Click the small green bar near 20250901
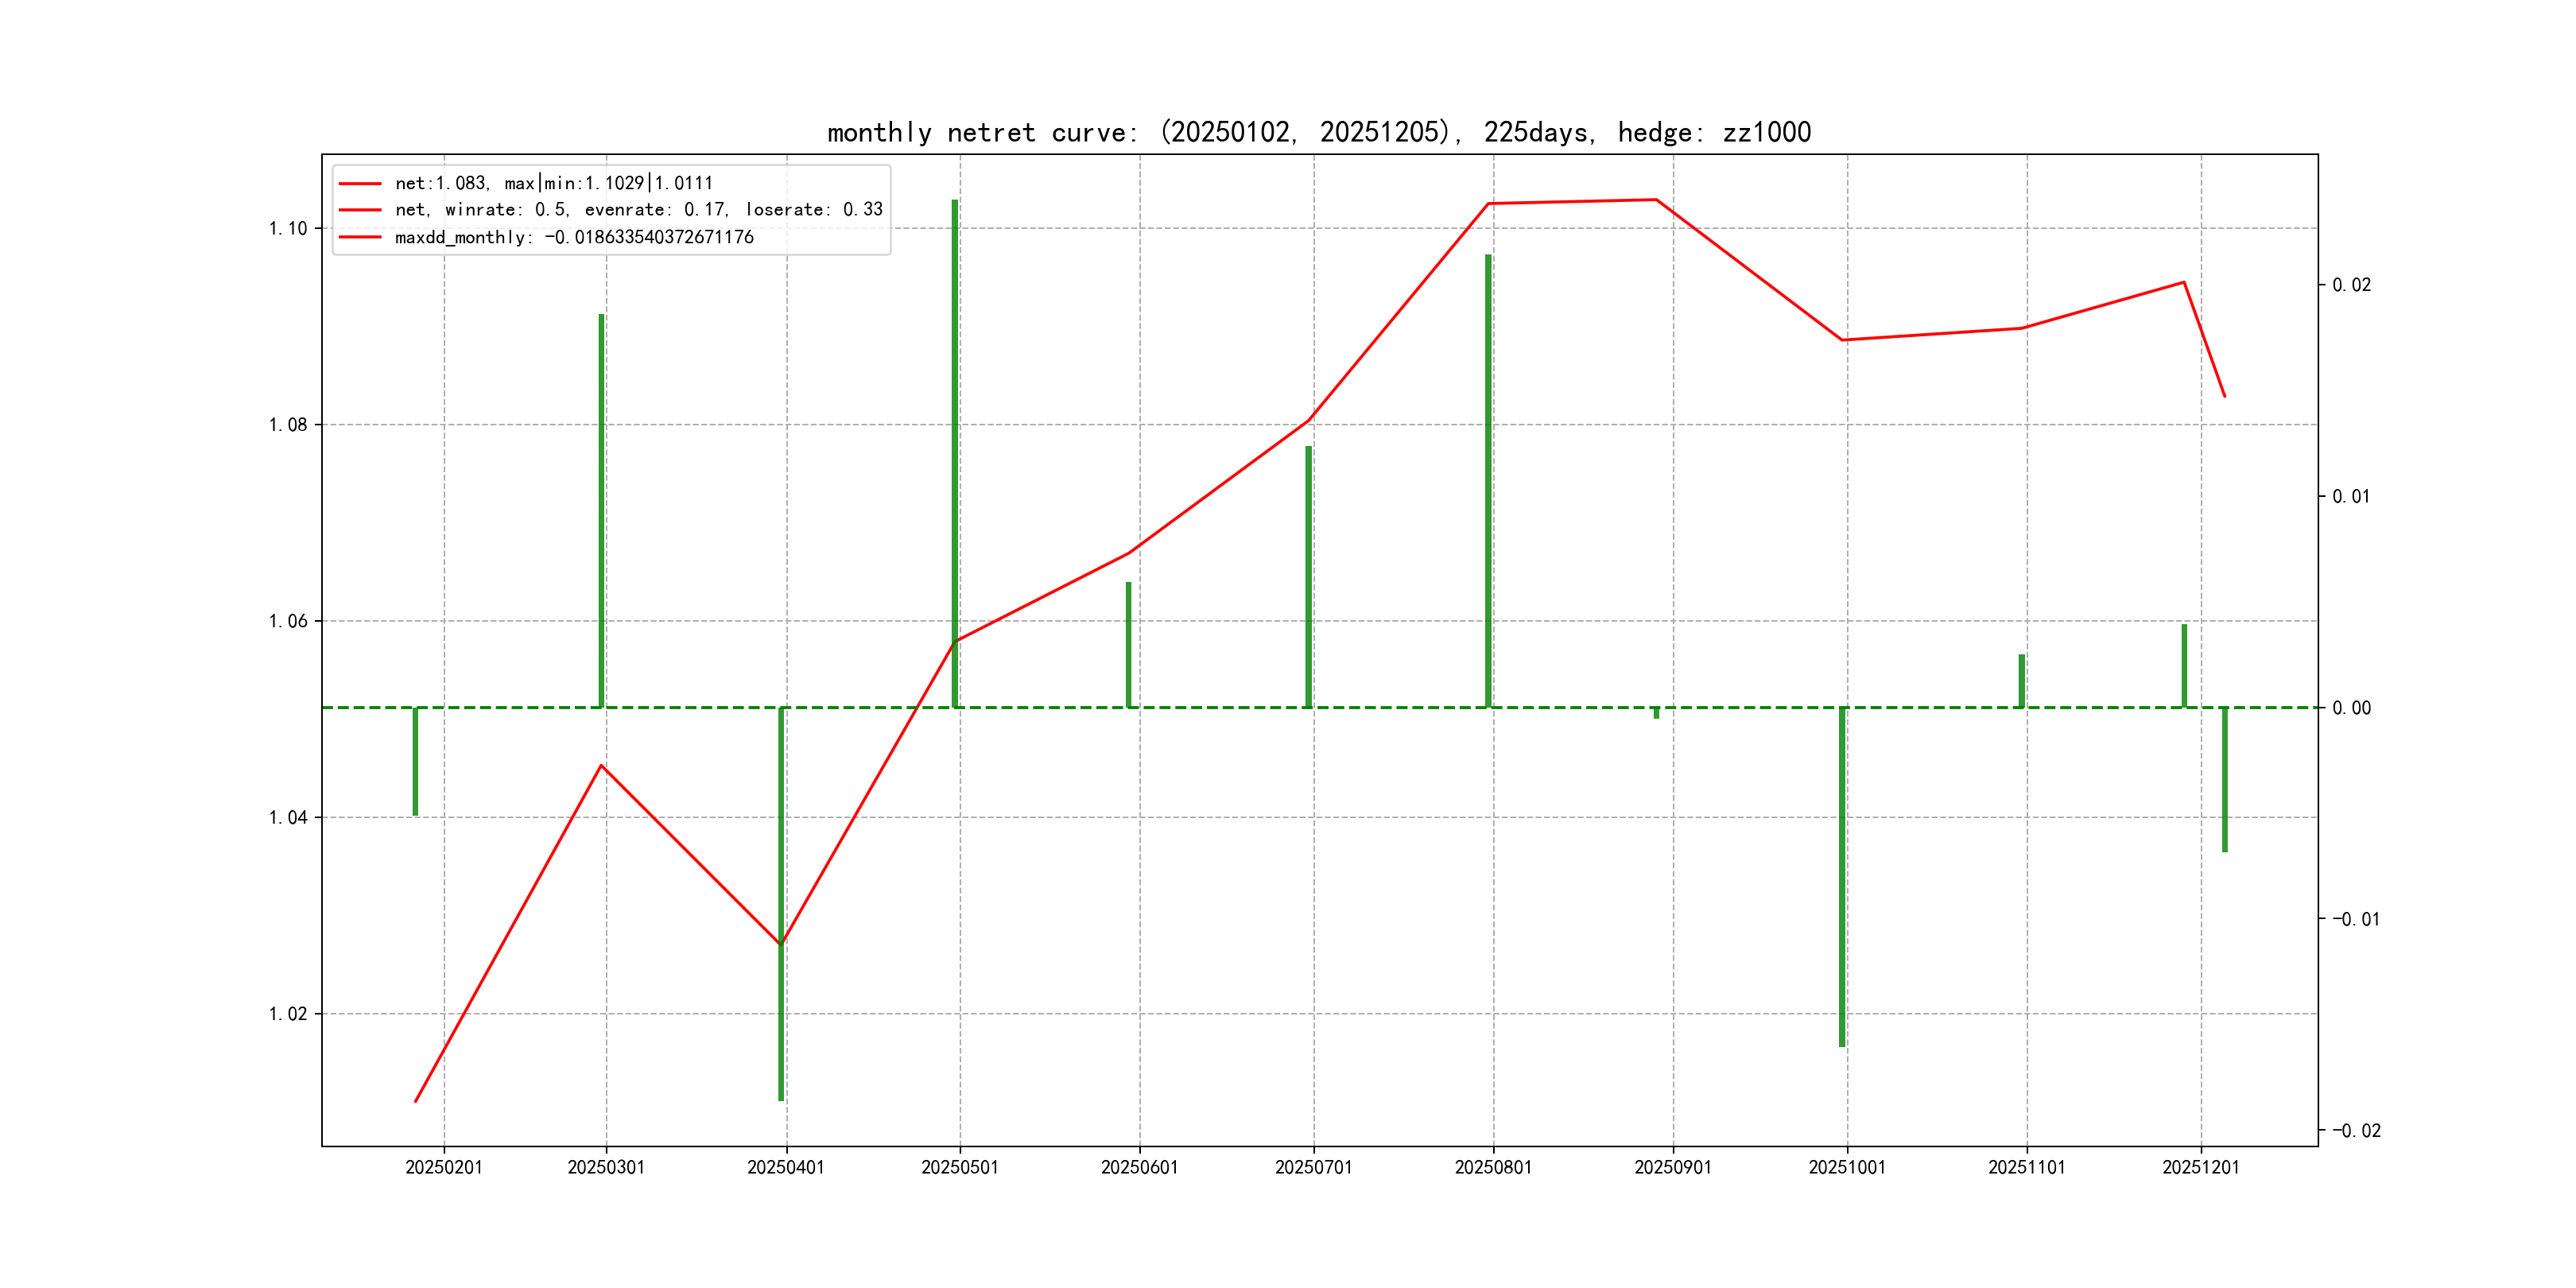Viewport: 2576px width, 1288px height. click(x=1656, y=713)
